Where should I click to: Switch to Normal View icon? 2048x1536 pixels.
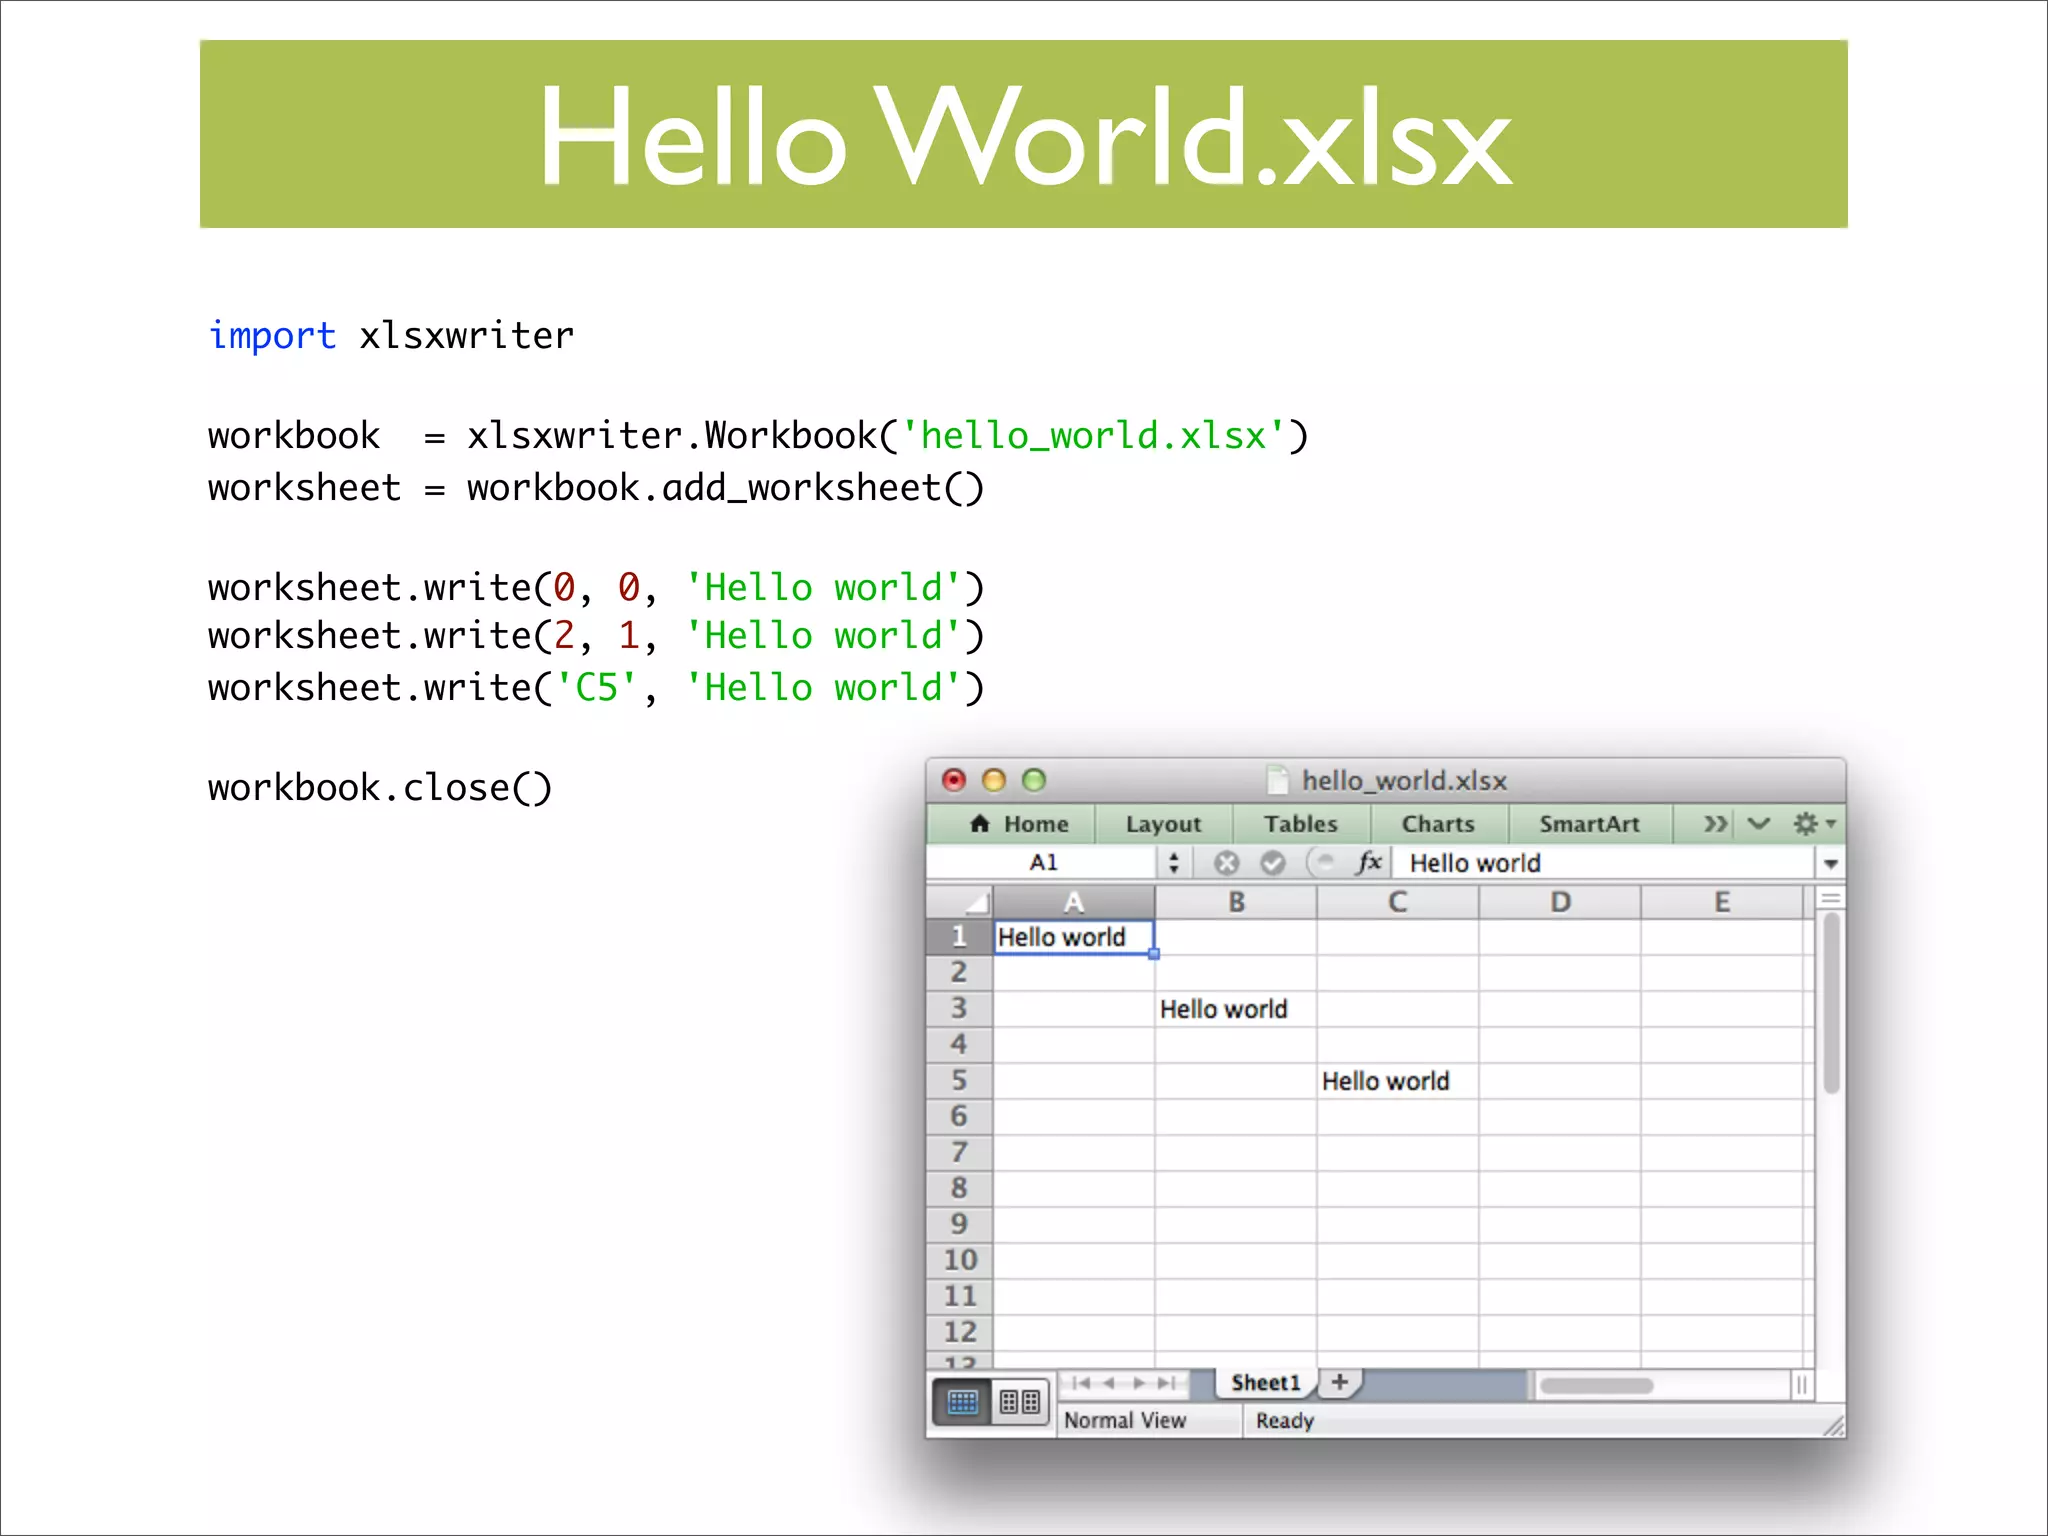click(962, 1402)
